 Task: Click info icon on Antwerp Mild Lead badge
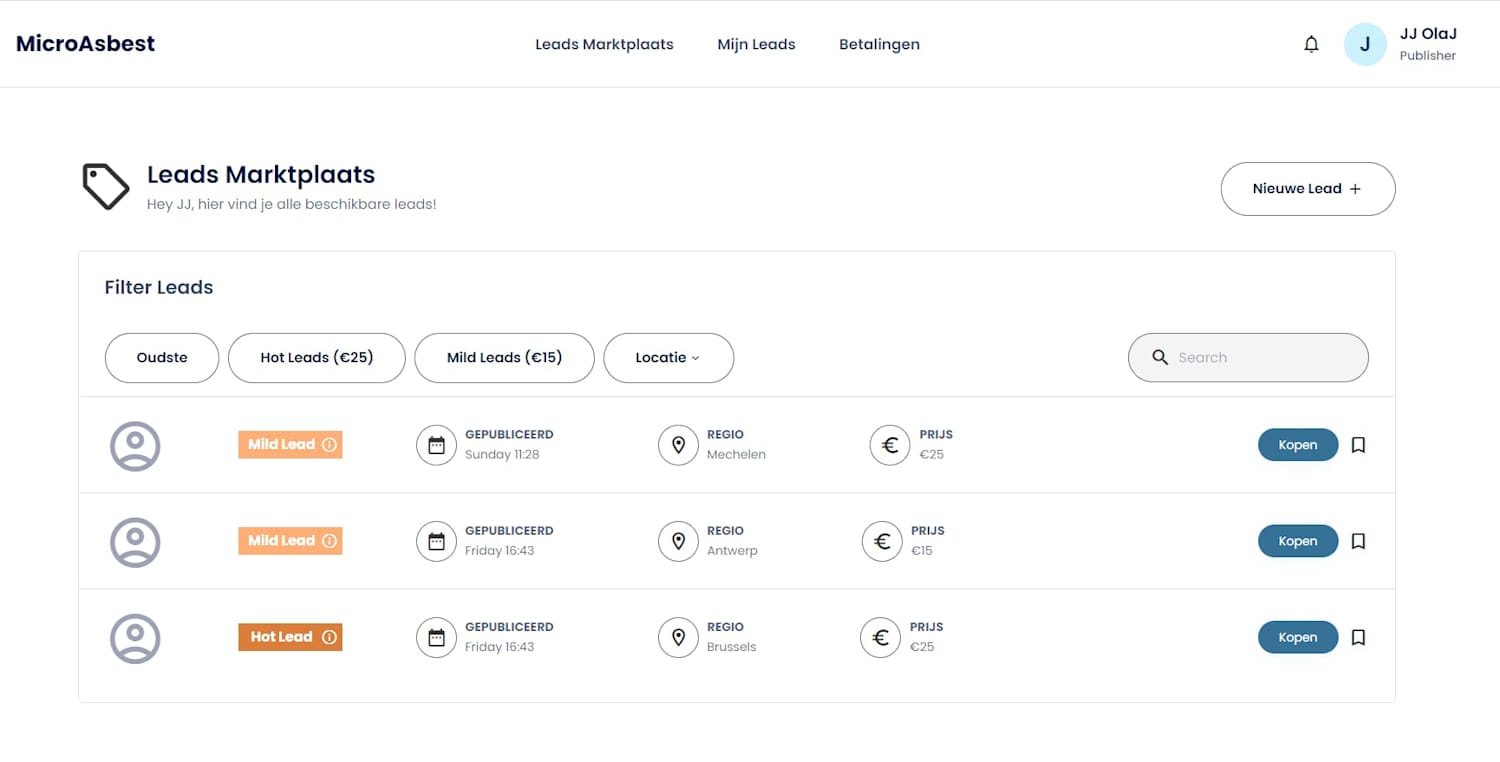tap(329, 541)
